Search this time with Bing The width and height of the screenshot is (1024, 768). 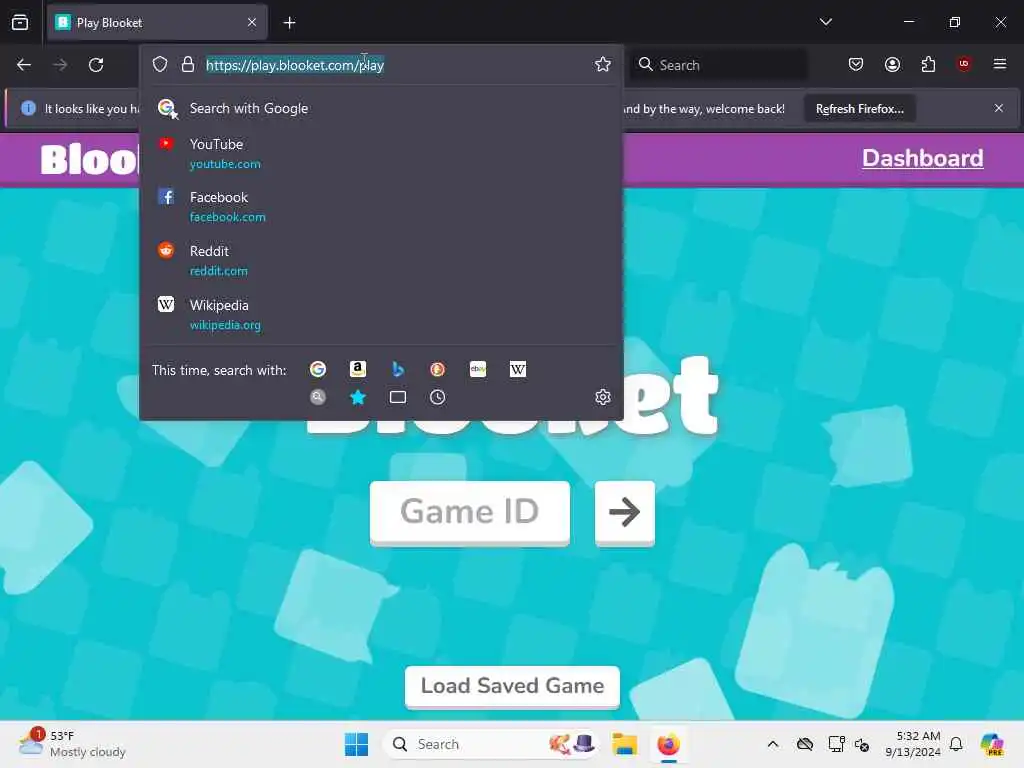click(x=398, y=370)
